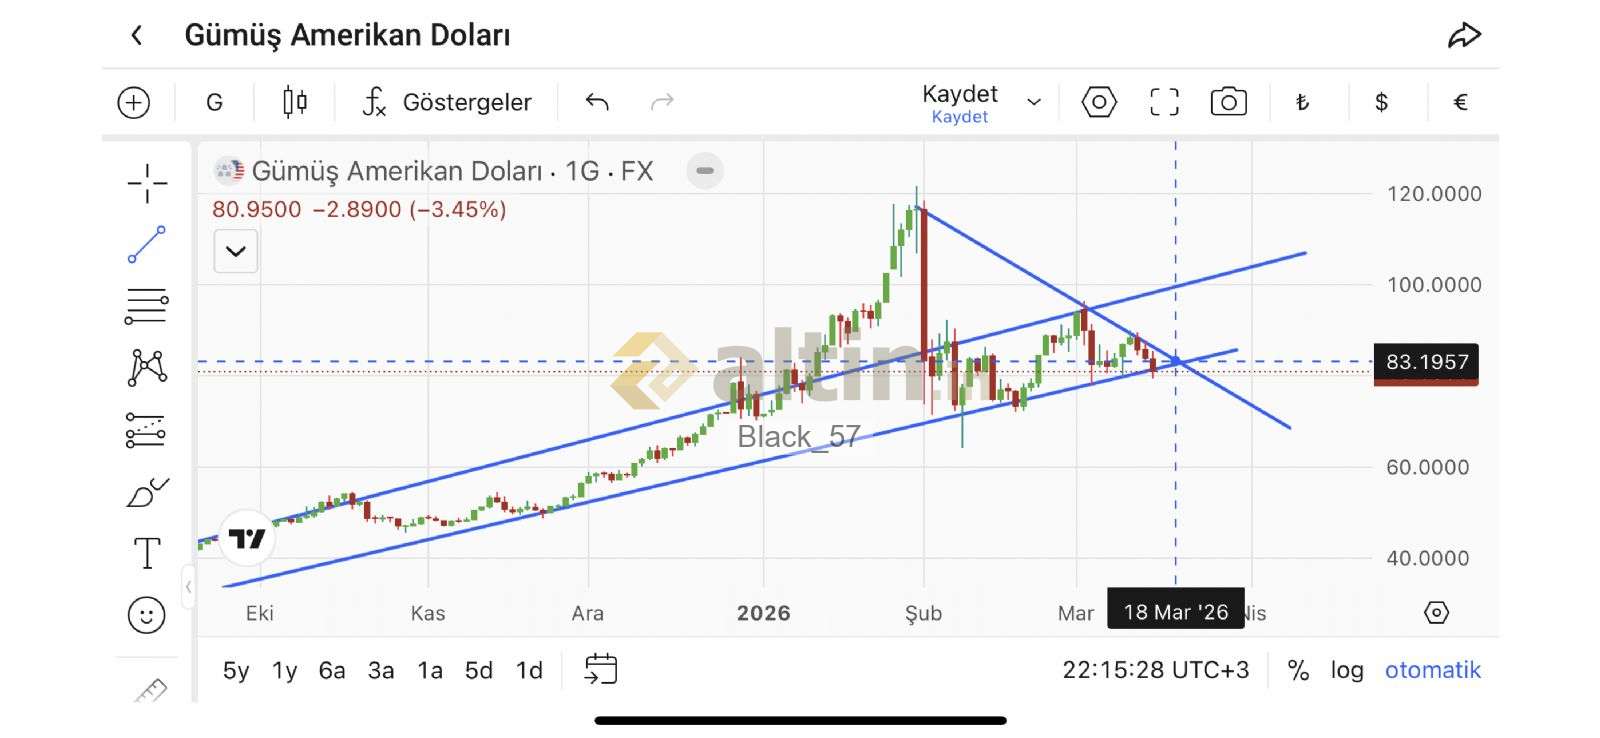The height and width of the screenshot is (738, 1600).
Task: Select the 1y time range
Action: 285,670
